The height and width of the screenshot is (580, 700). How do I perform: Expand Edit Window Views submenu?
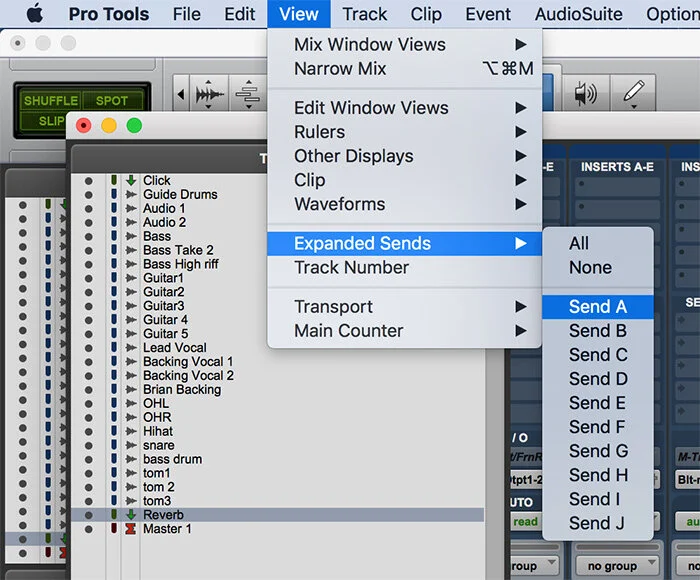point(404,108)
